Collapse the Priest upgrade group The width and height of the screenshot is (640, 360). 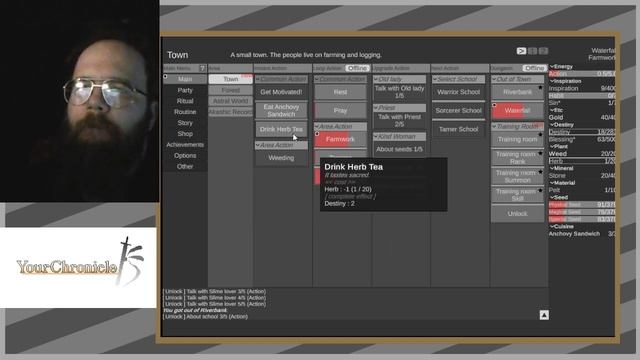[x=400, y=108]
